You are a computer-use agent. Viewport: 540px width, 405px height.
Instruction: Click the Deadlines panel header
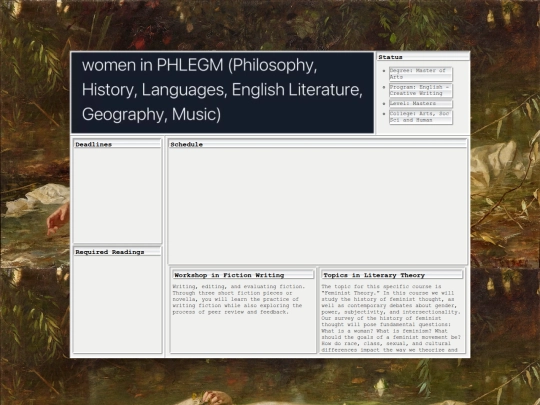tap(117, 144)
